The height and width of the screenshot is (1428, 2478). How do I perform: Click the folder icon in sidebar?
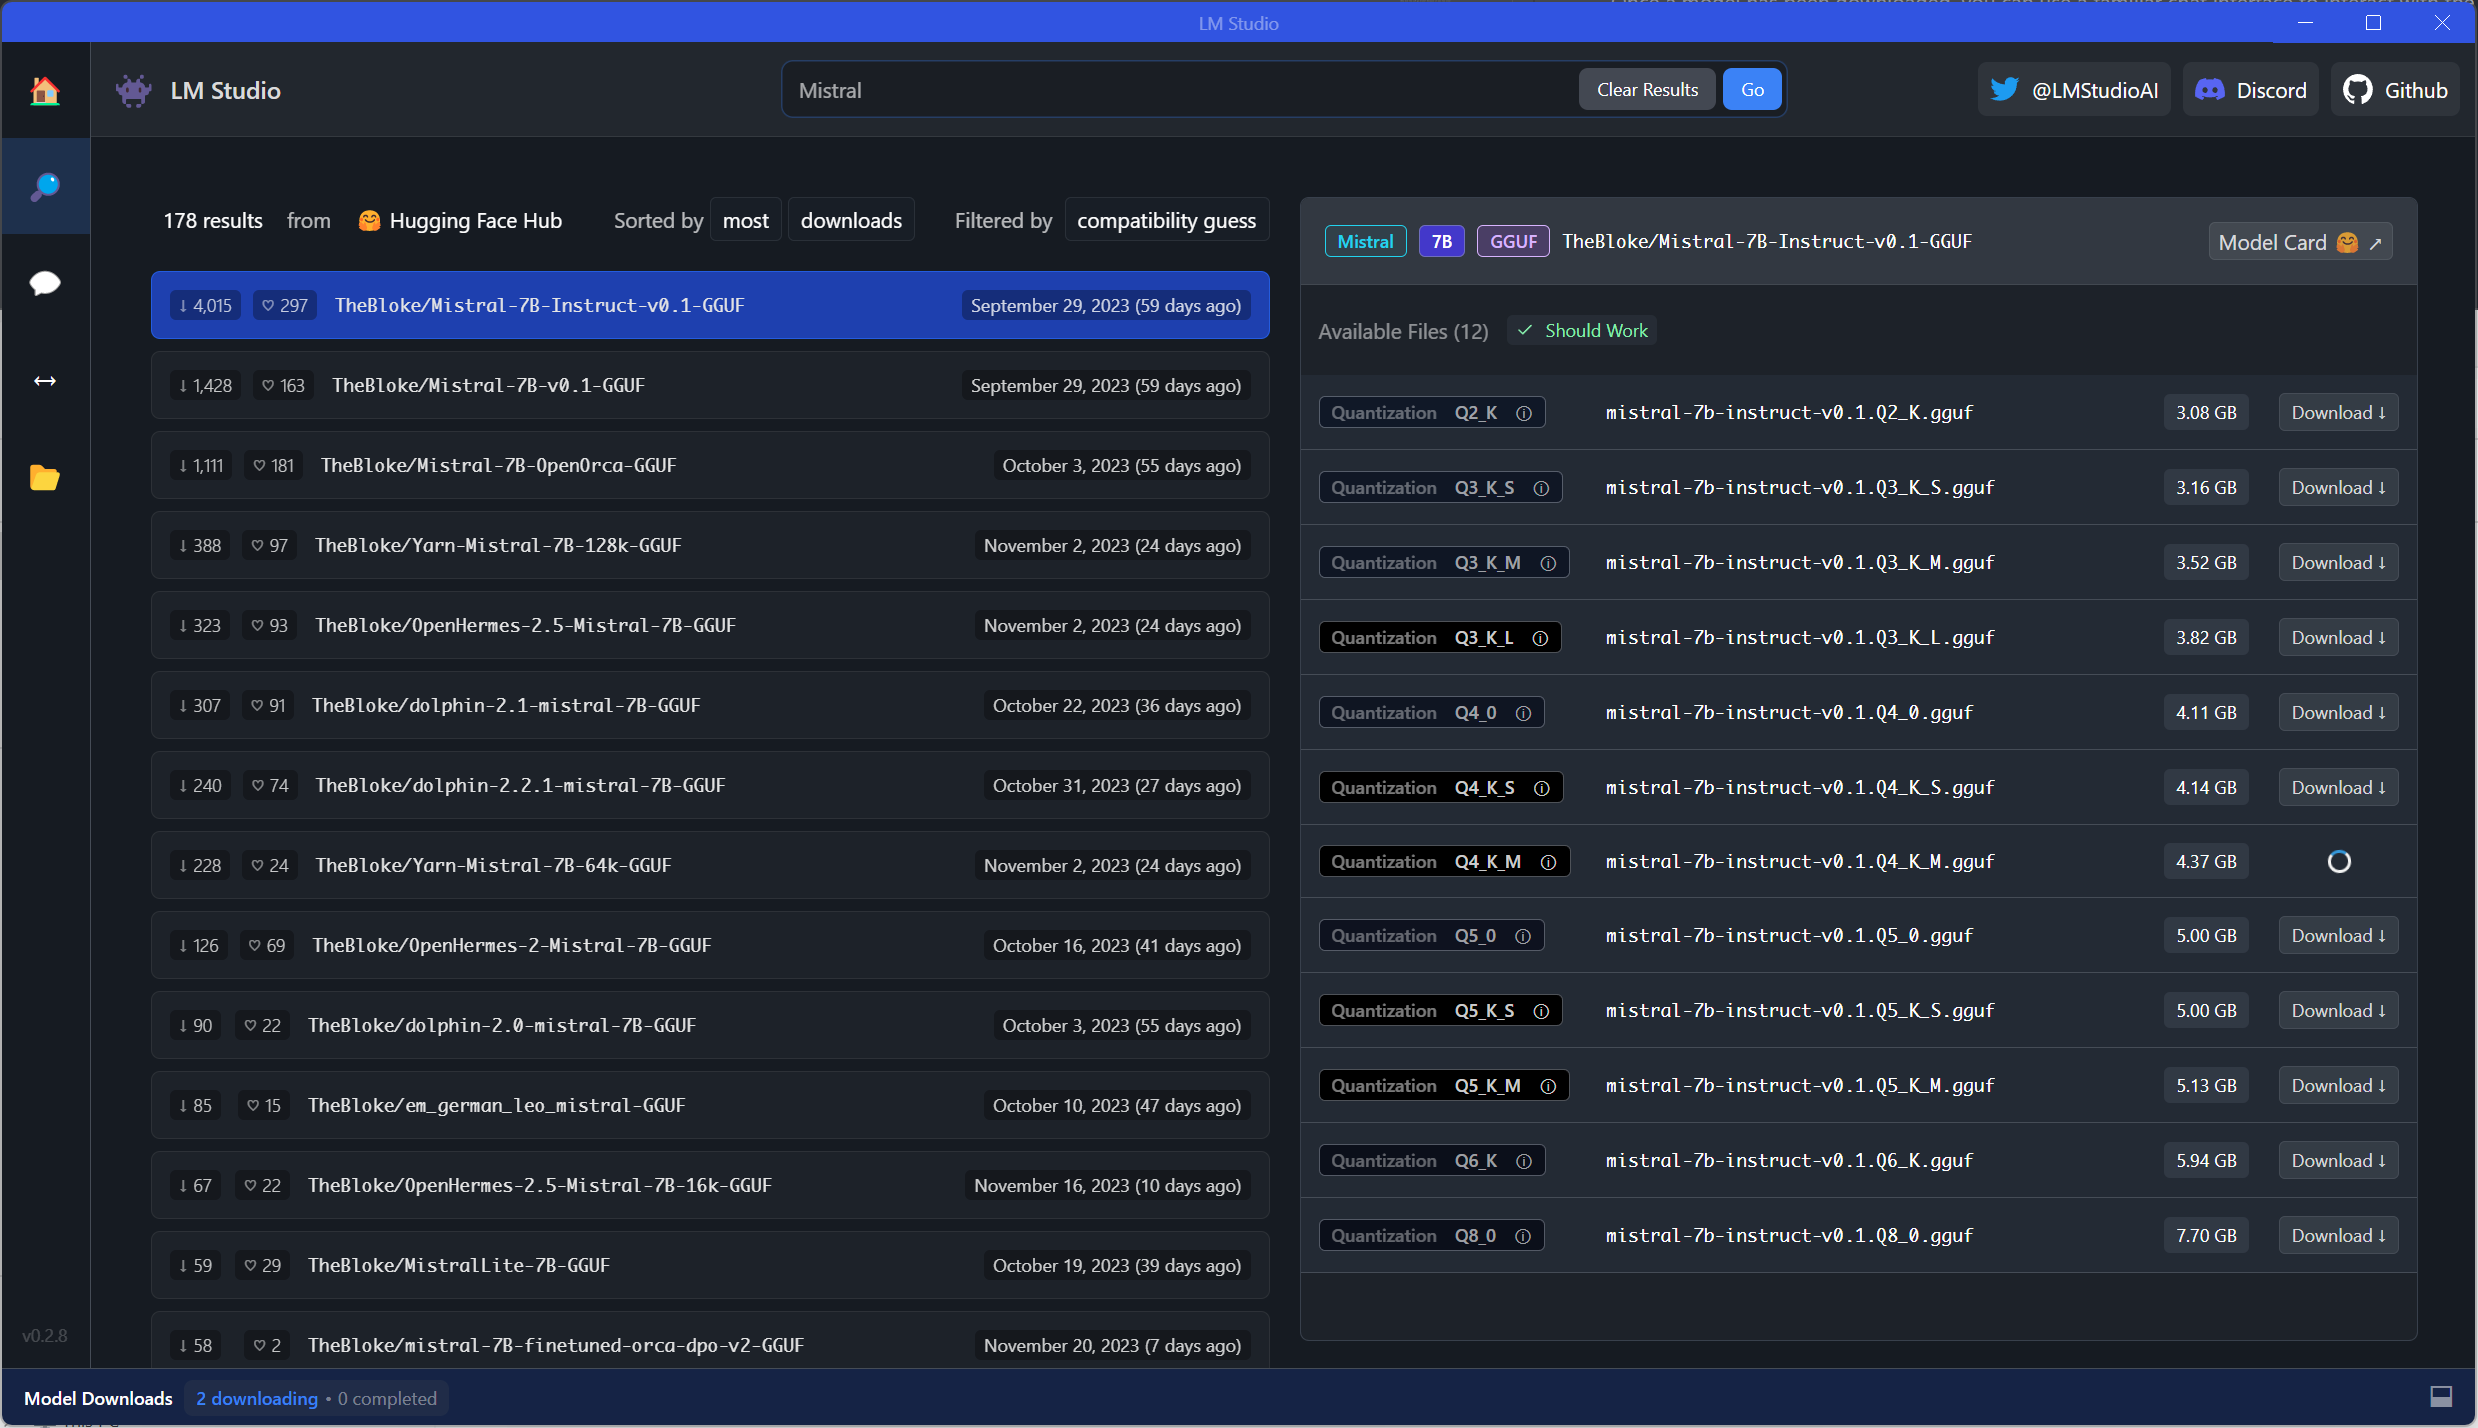click(44, 478)
